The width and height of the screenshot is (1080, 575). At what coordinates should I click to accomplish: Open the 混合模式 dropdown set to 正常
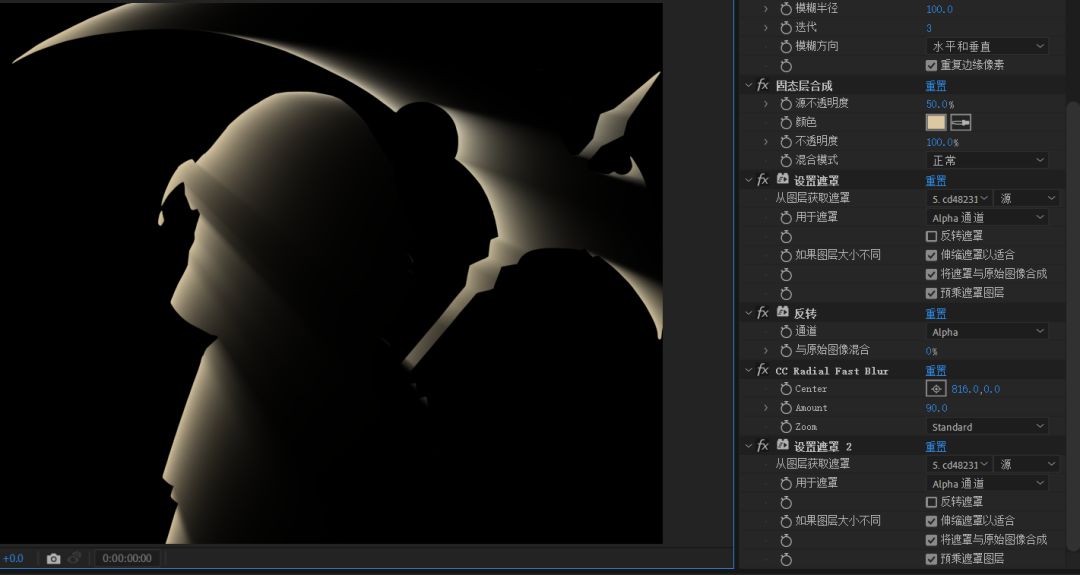pyautogui.click(x=986, y=160)
